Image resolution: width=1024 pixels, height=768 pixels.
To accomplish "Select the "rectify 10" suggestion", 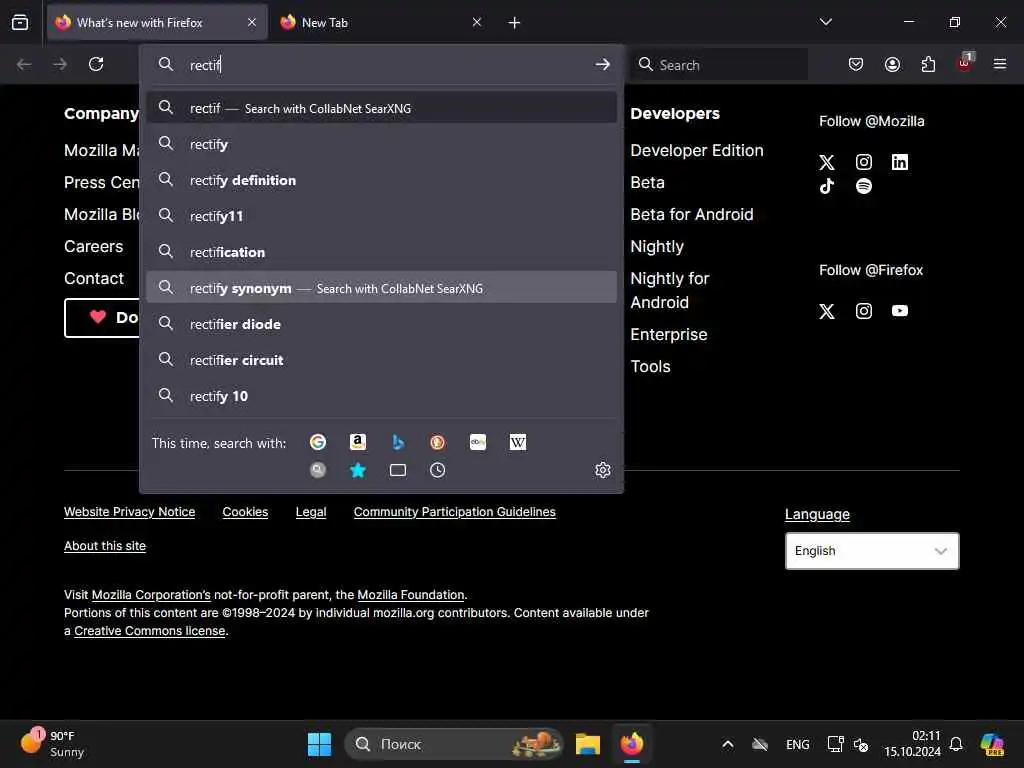I will pyautogui.click(x=381, y=396).
